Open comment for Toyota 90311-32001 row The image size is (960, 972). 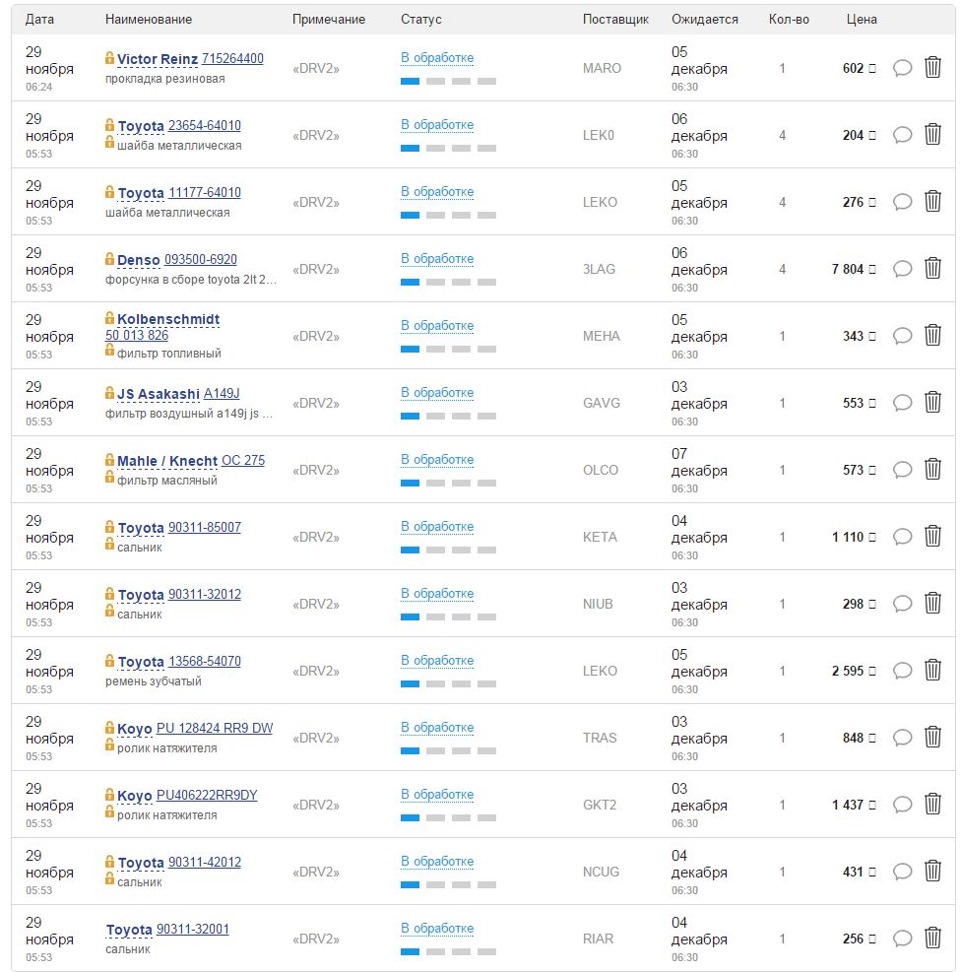(x=902, y=938)
